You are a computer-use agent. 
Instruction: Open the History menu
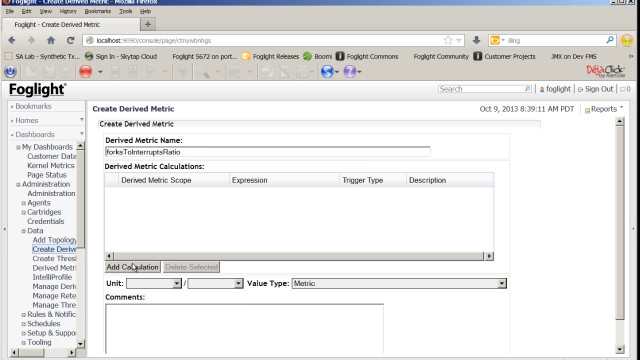(x=68, y=11)
